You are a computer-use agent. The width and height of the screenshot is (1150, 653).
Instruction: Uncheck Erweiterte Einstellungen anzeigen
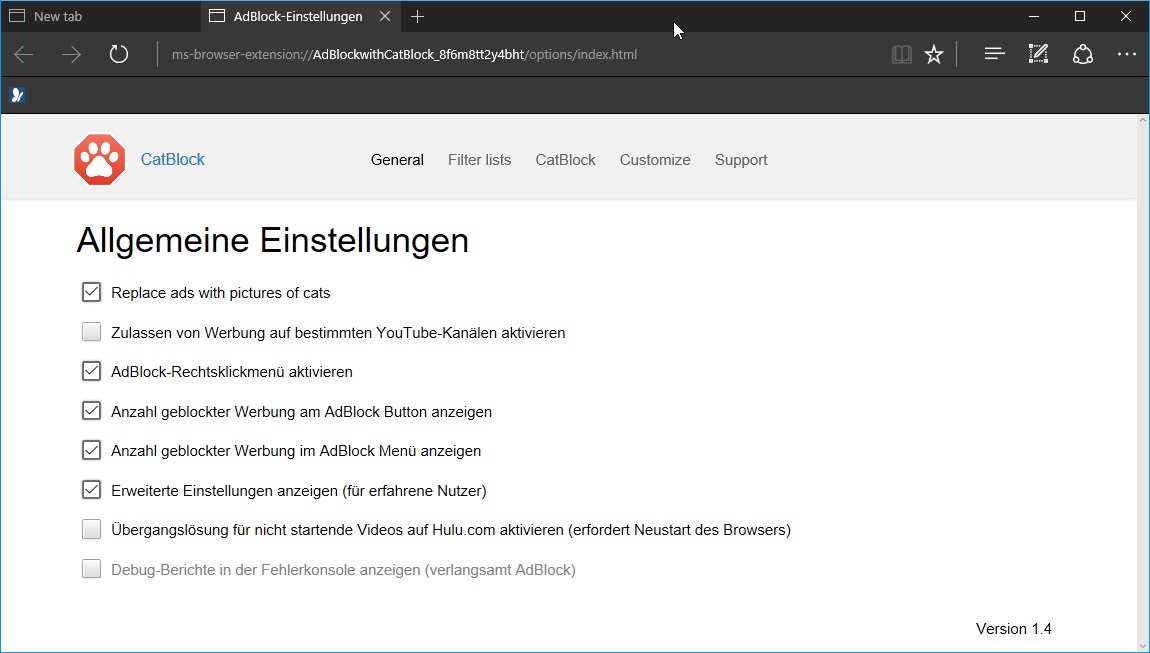pos(91,489)
